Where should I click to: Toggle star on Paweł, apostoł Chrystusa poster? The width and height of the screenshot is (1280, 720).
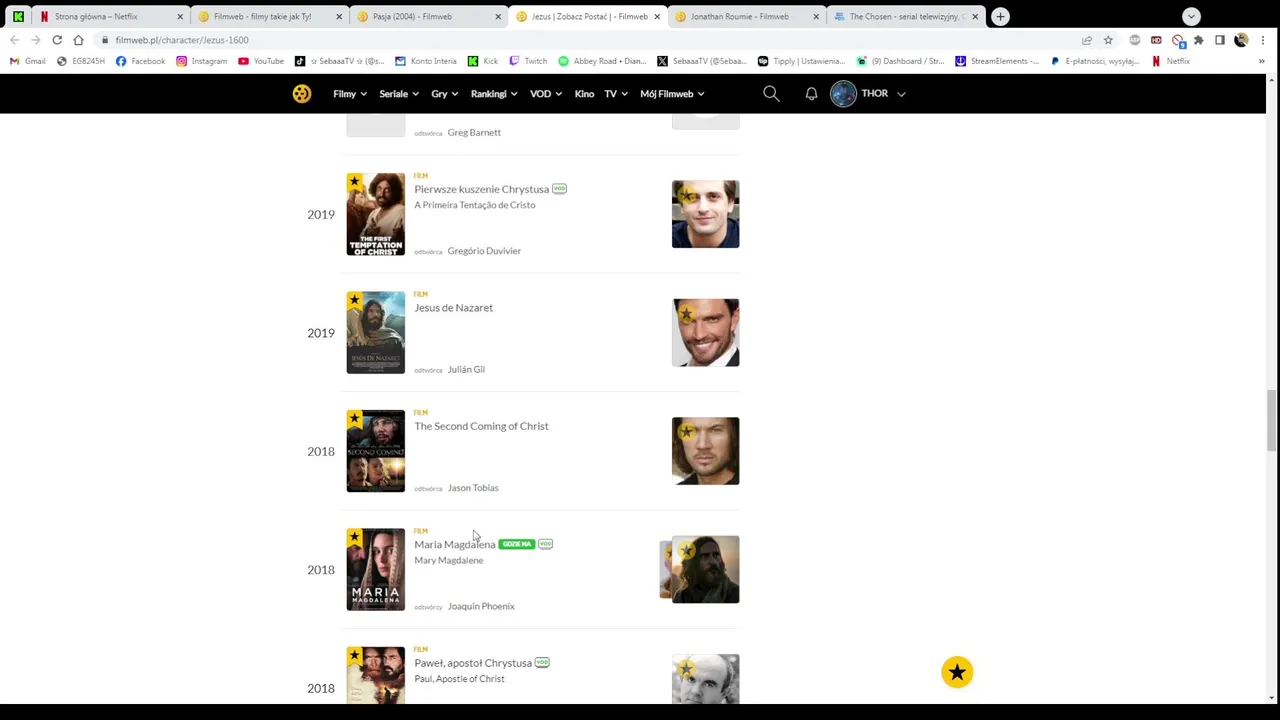point(354,656)
